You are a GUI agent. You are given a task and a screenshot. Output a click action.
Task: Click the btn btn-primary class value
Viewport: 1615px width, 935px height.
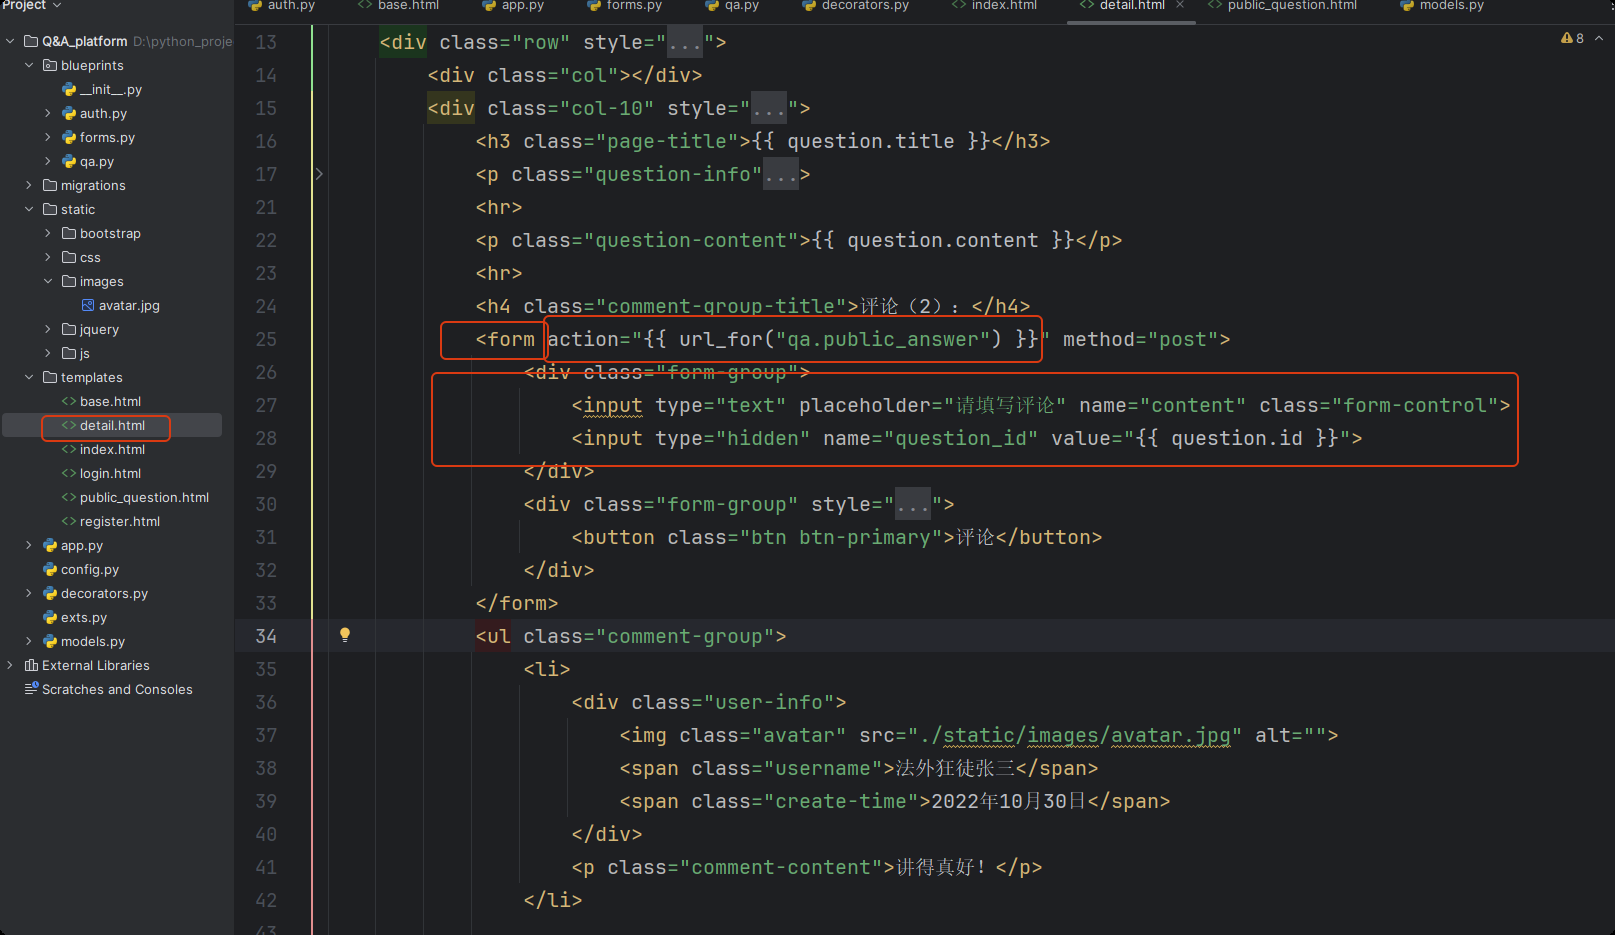pos(840,538)
